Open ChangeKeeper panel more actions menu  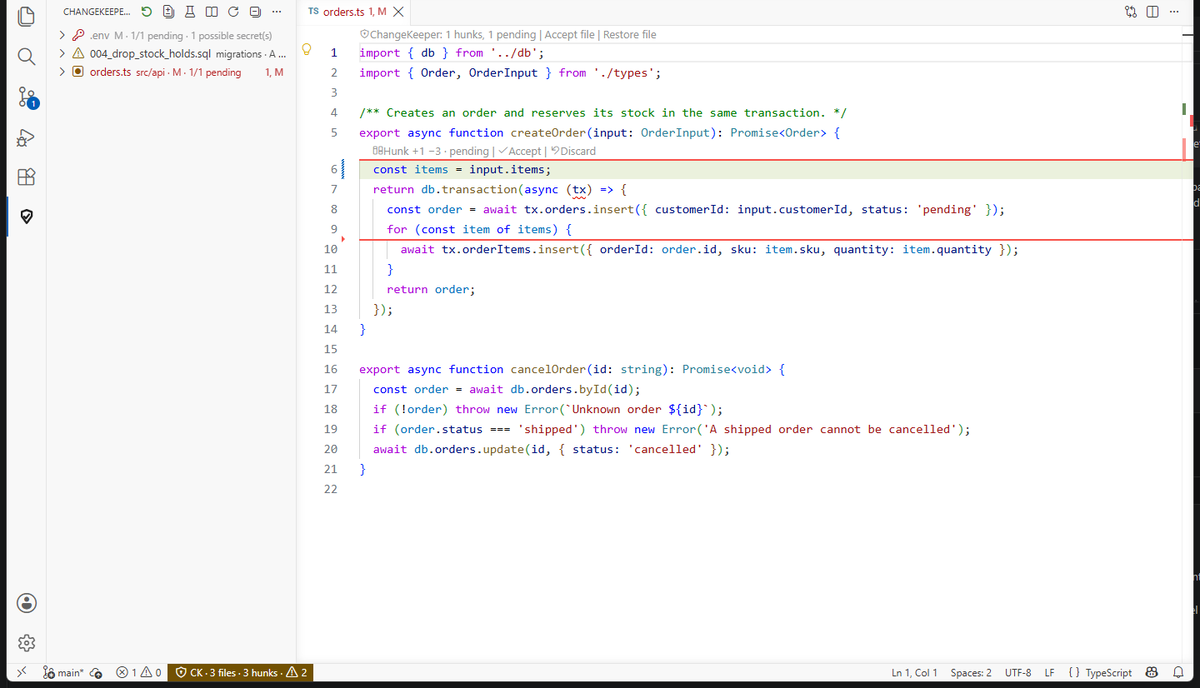(x=276, y=12)
